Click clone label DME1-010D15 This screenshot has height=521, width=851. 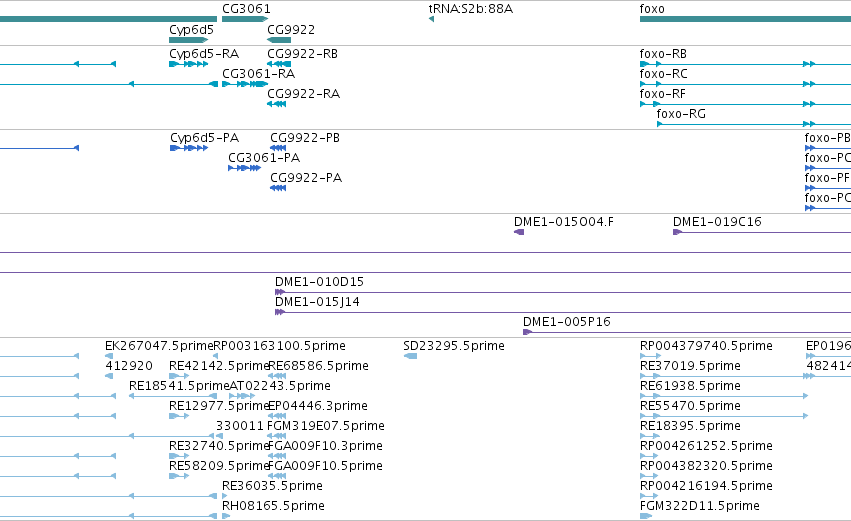(319, 282)
